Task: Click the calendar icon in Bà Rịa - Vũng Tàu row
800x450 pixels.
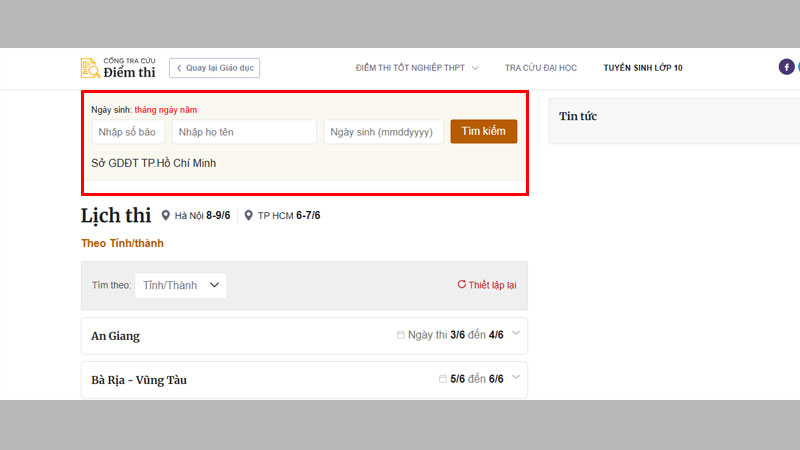Action: (442, 379)
